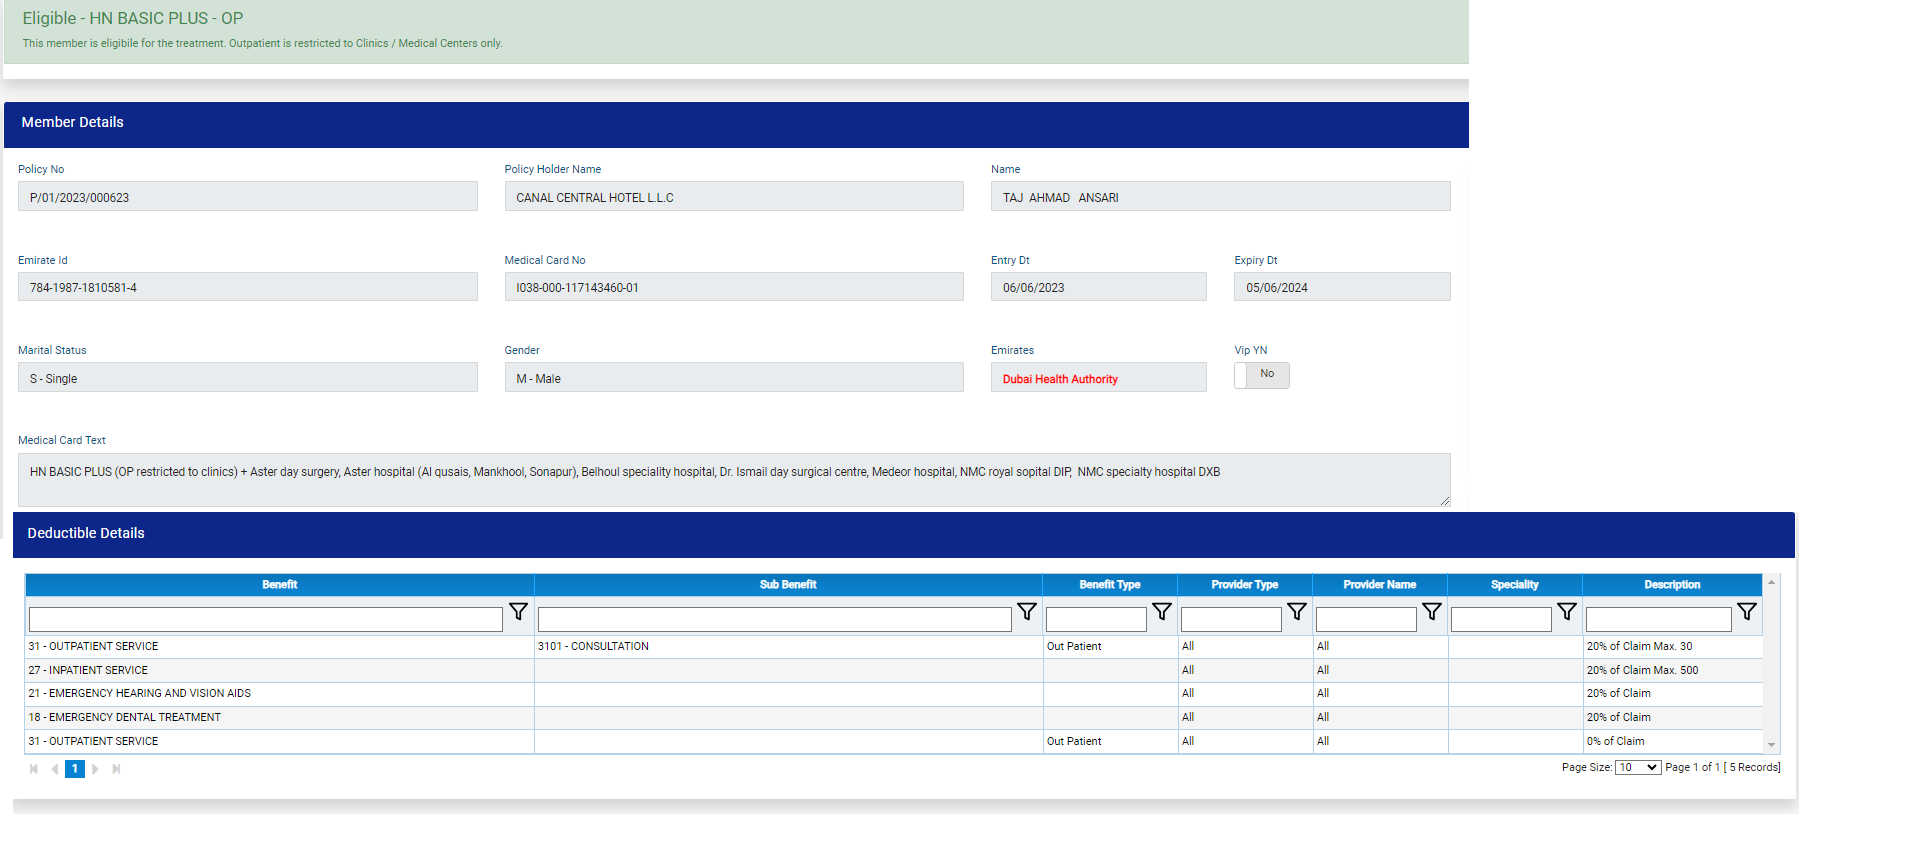This screenshot has width=1909, height=858.
Task: Open the Provider Type filter funnel
Action: [x=1296, y=612]
